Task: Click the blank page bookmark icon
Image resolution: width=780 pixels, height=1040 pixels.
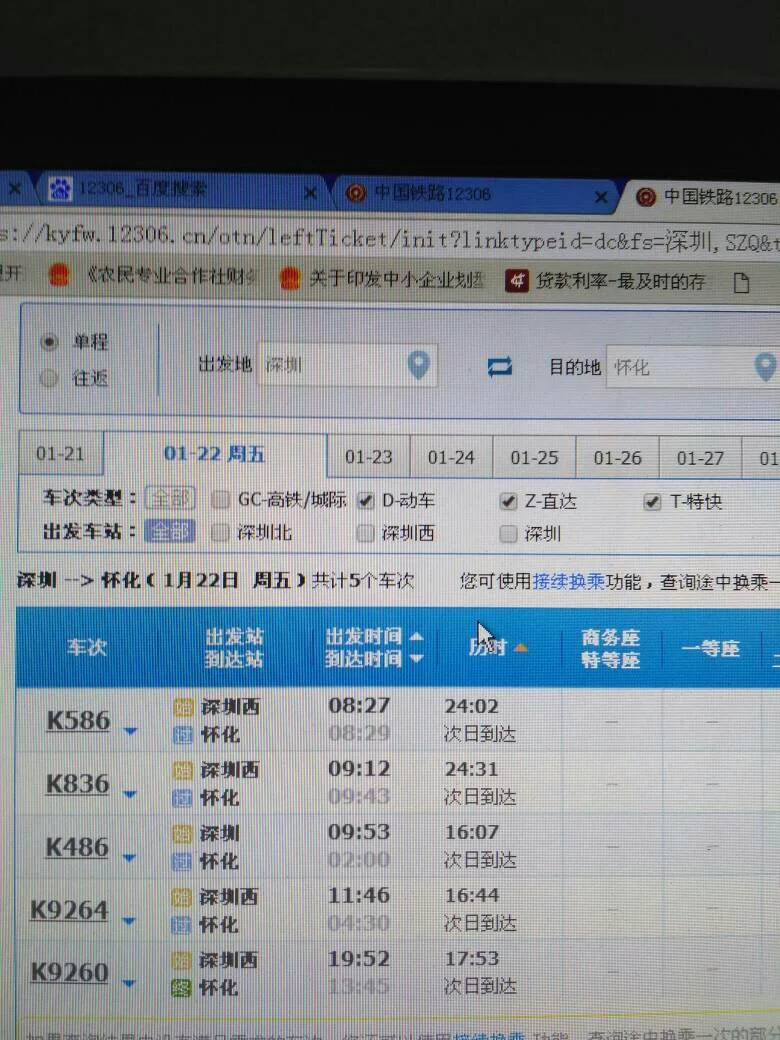Action: (x=741, y=283)
